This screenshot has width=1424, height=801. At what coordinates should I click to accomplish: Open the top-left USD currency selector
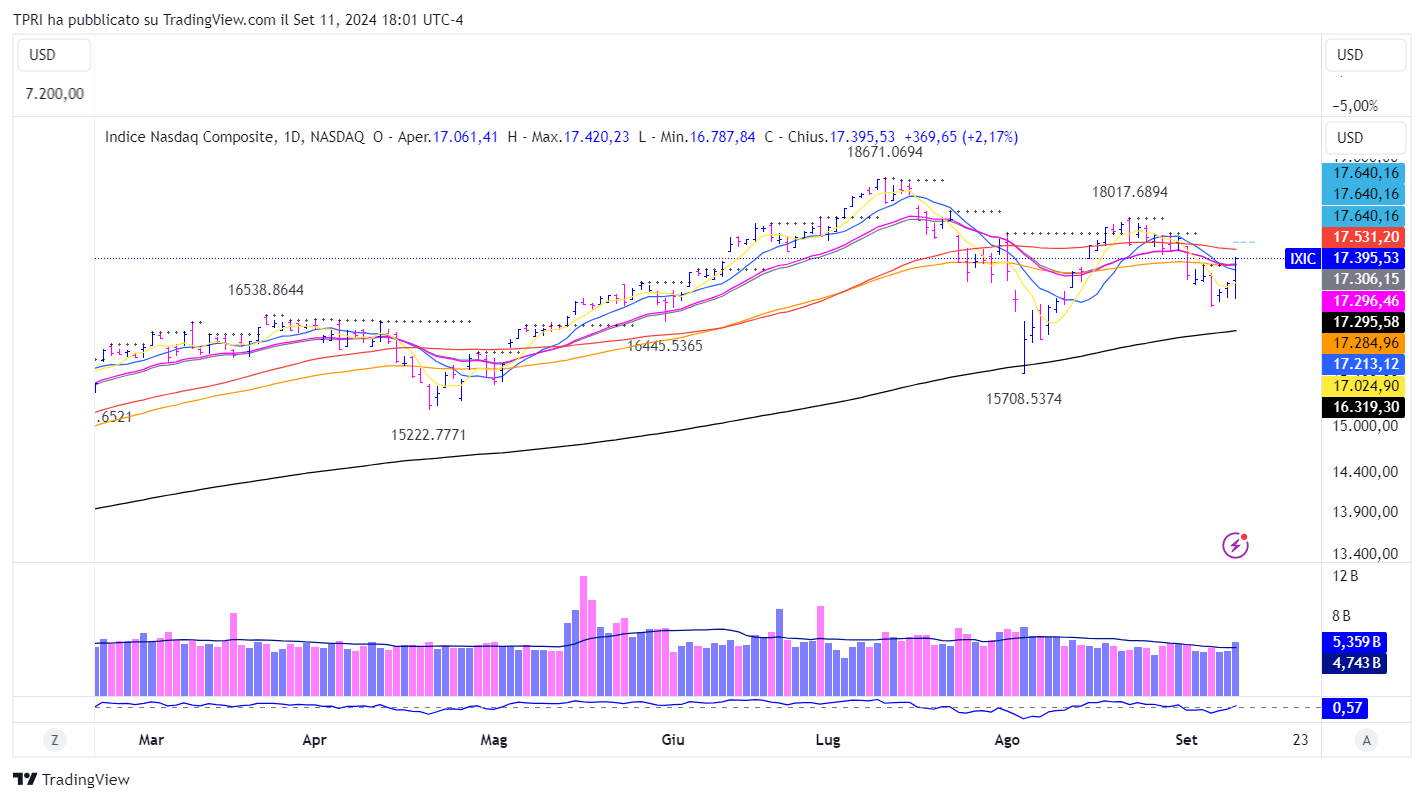click(54, 55)
